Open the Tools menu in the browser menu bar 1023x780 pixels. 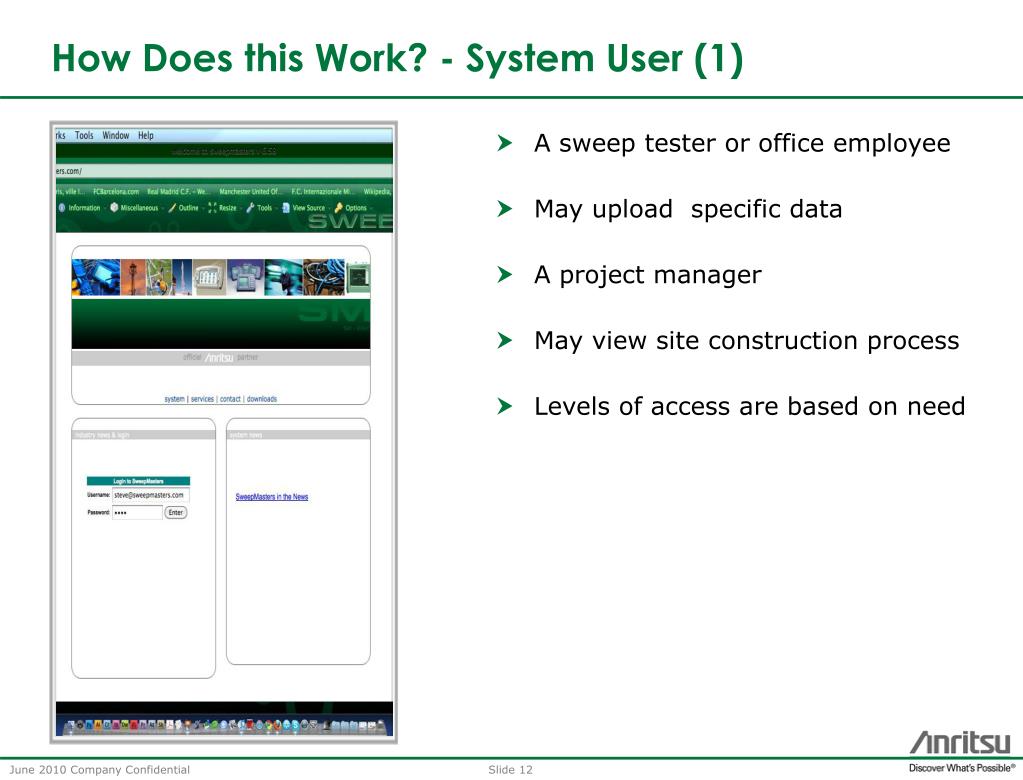[x=84, y=136]
